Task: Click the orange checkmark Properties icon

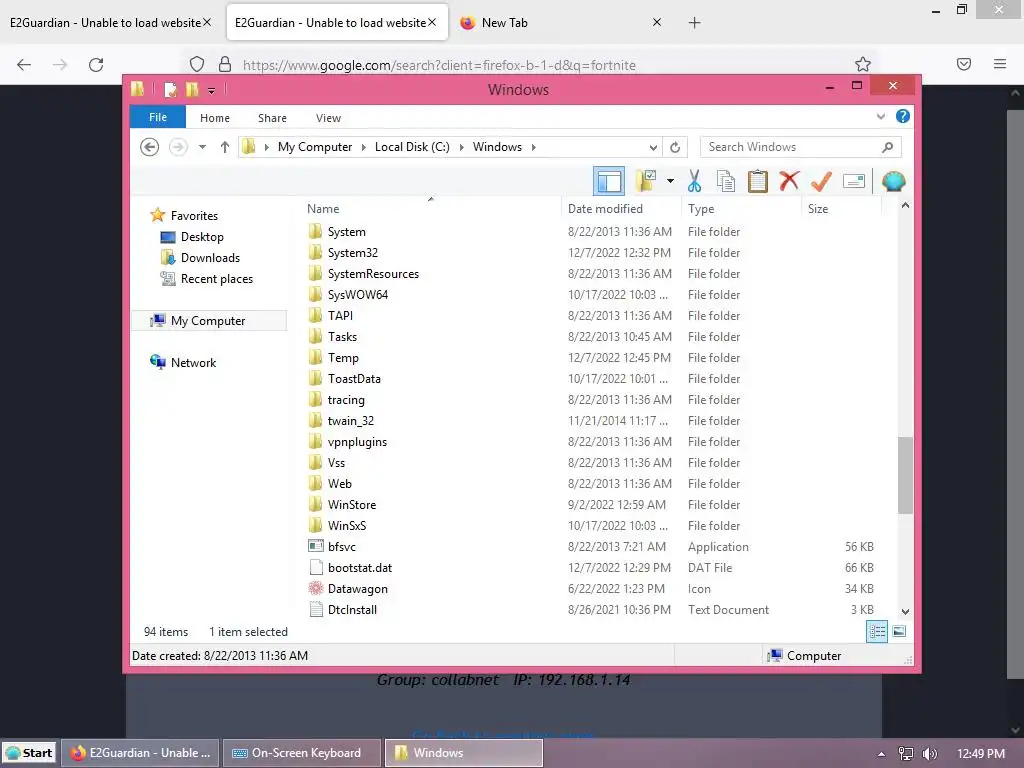Action: pyautogui.click(x=821, y=181)
